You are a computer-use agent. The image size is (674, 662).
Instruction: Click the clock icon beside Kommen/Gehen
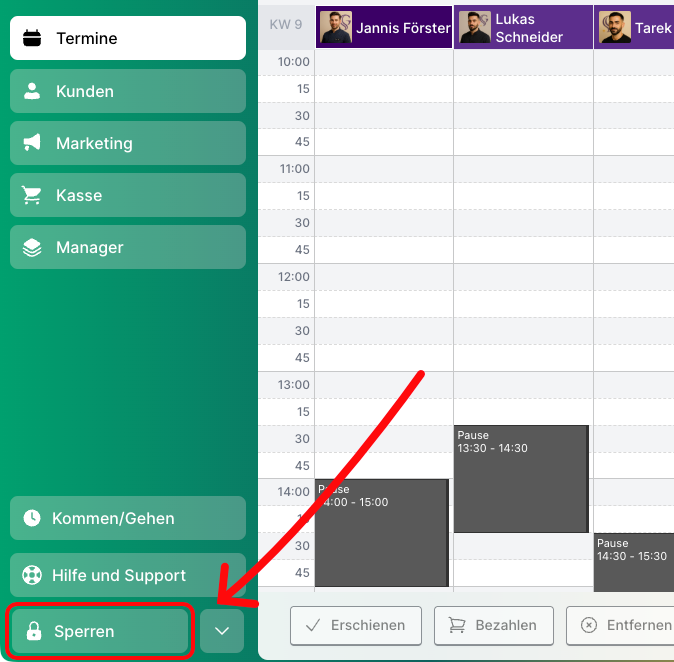tap(32, 518)
